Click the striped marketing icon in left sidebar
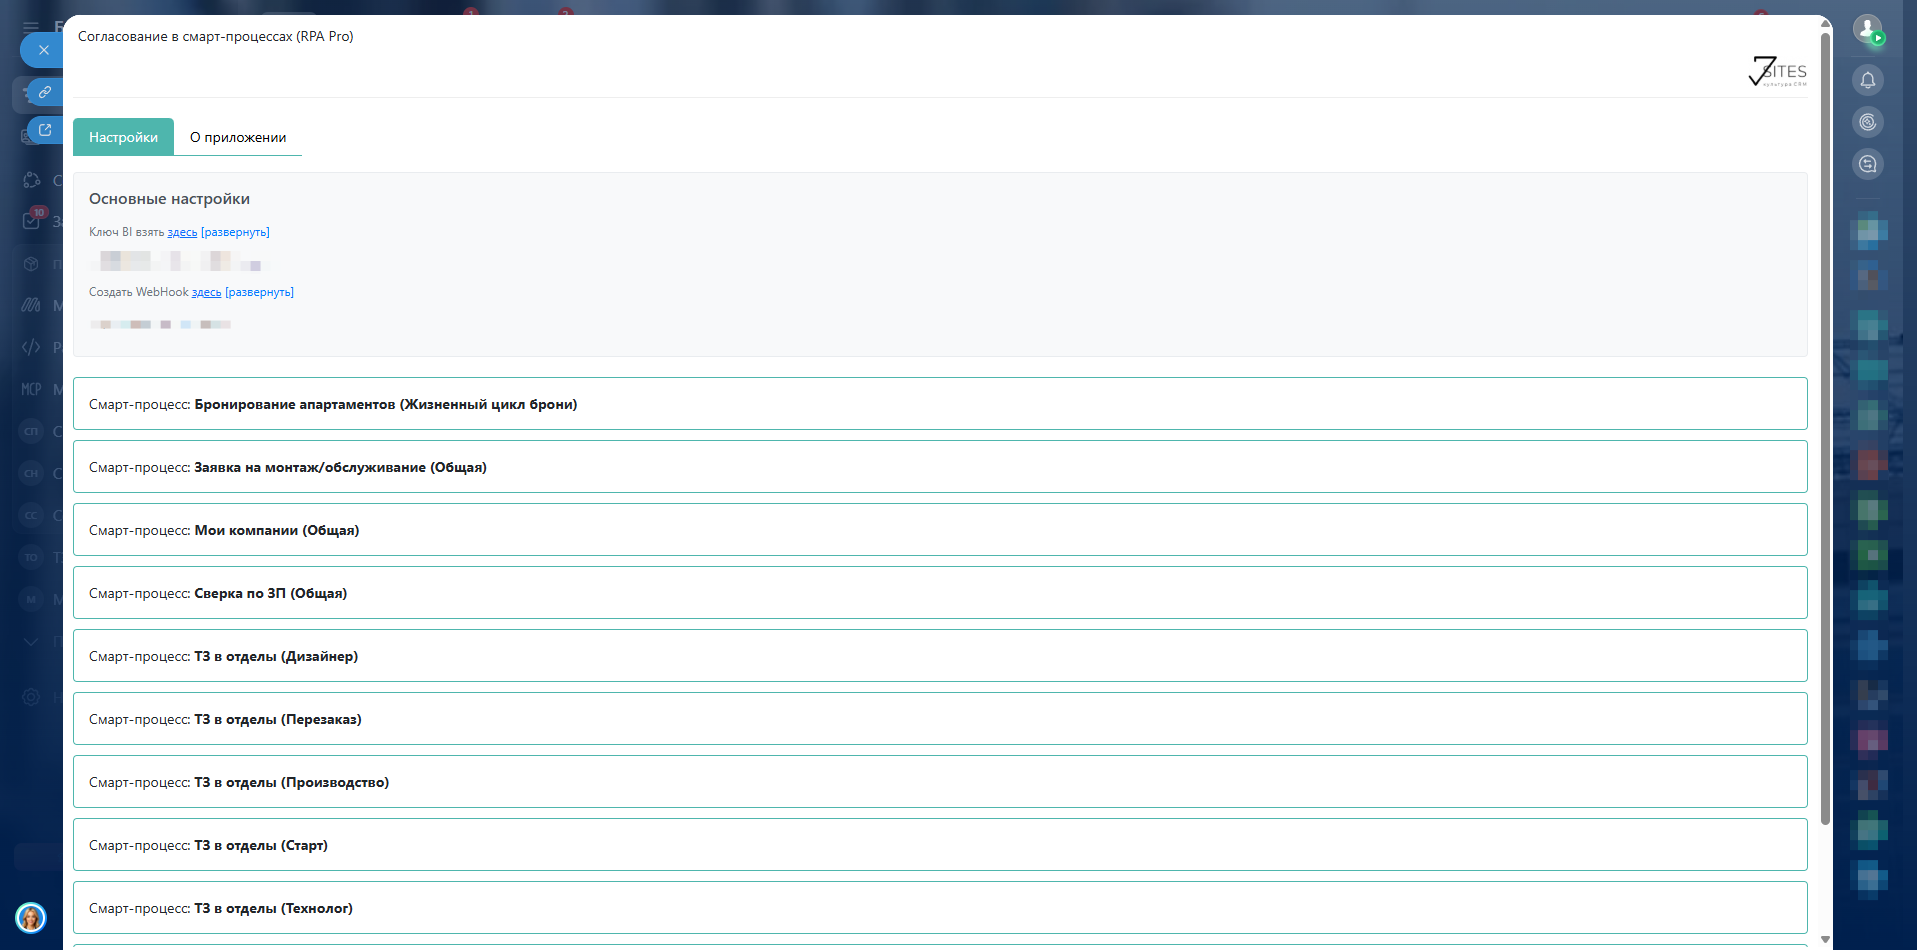 pos(32,305)
